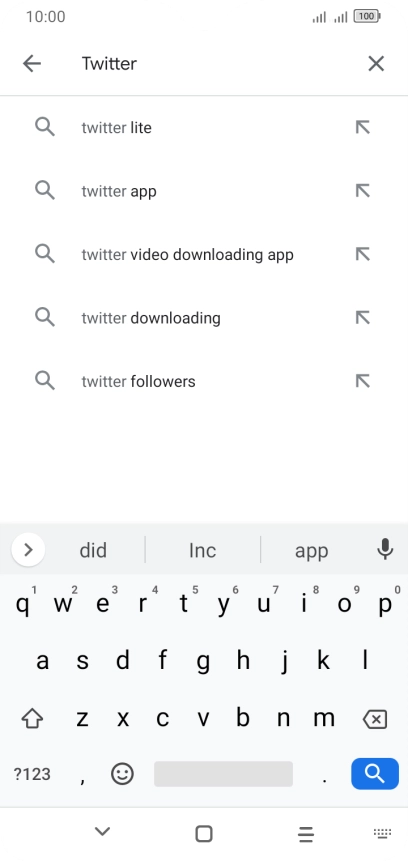Switch to ?123 symbols keyboard
This screenshot has height=861, width=408.
32,774
